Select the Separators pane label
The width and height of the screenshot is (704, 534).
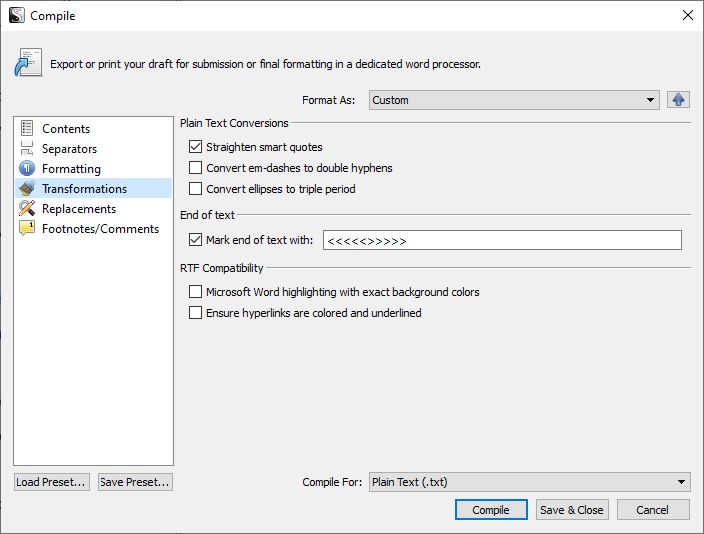tap(70, 149)
